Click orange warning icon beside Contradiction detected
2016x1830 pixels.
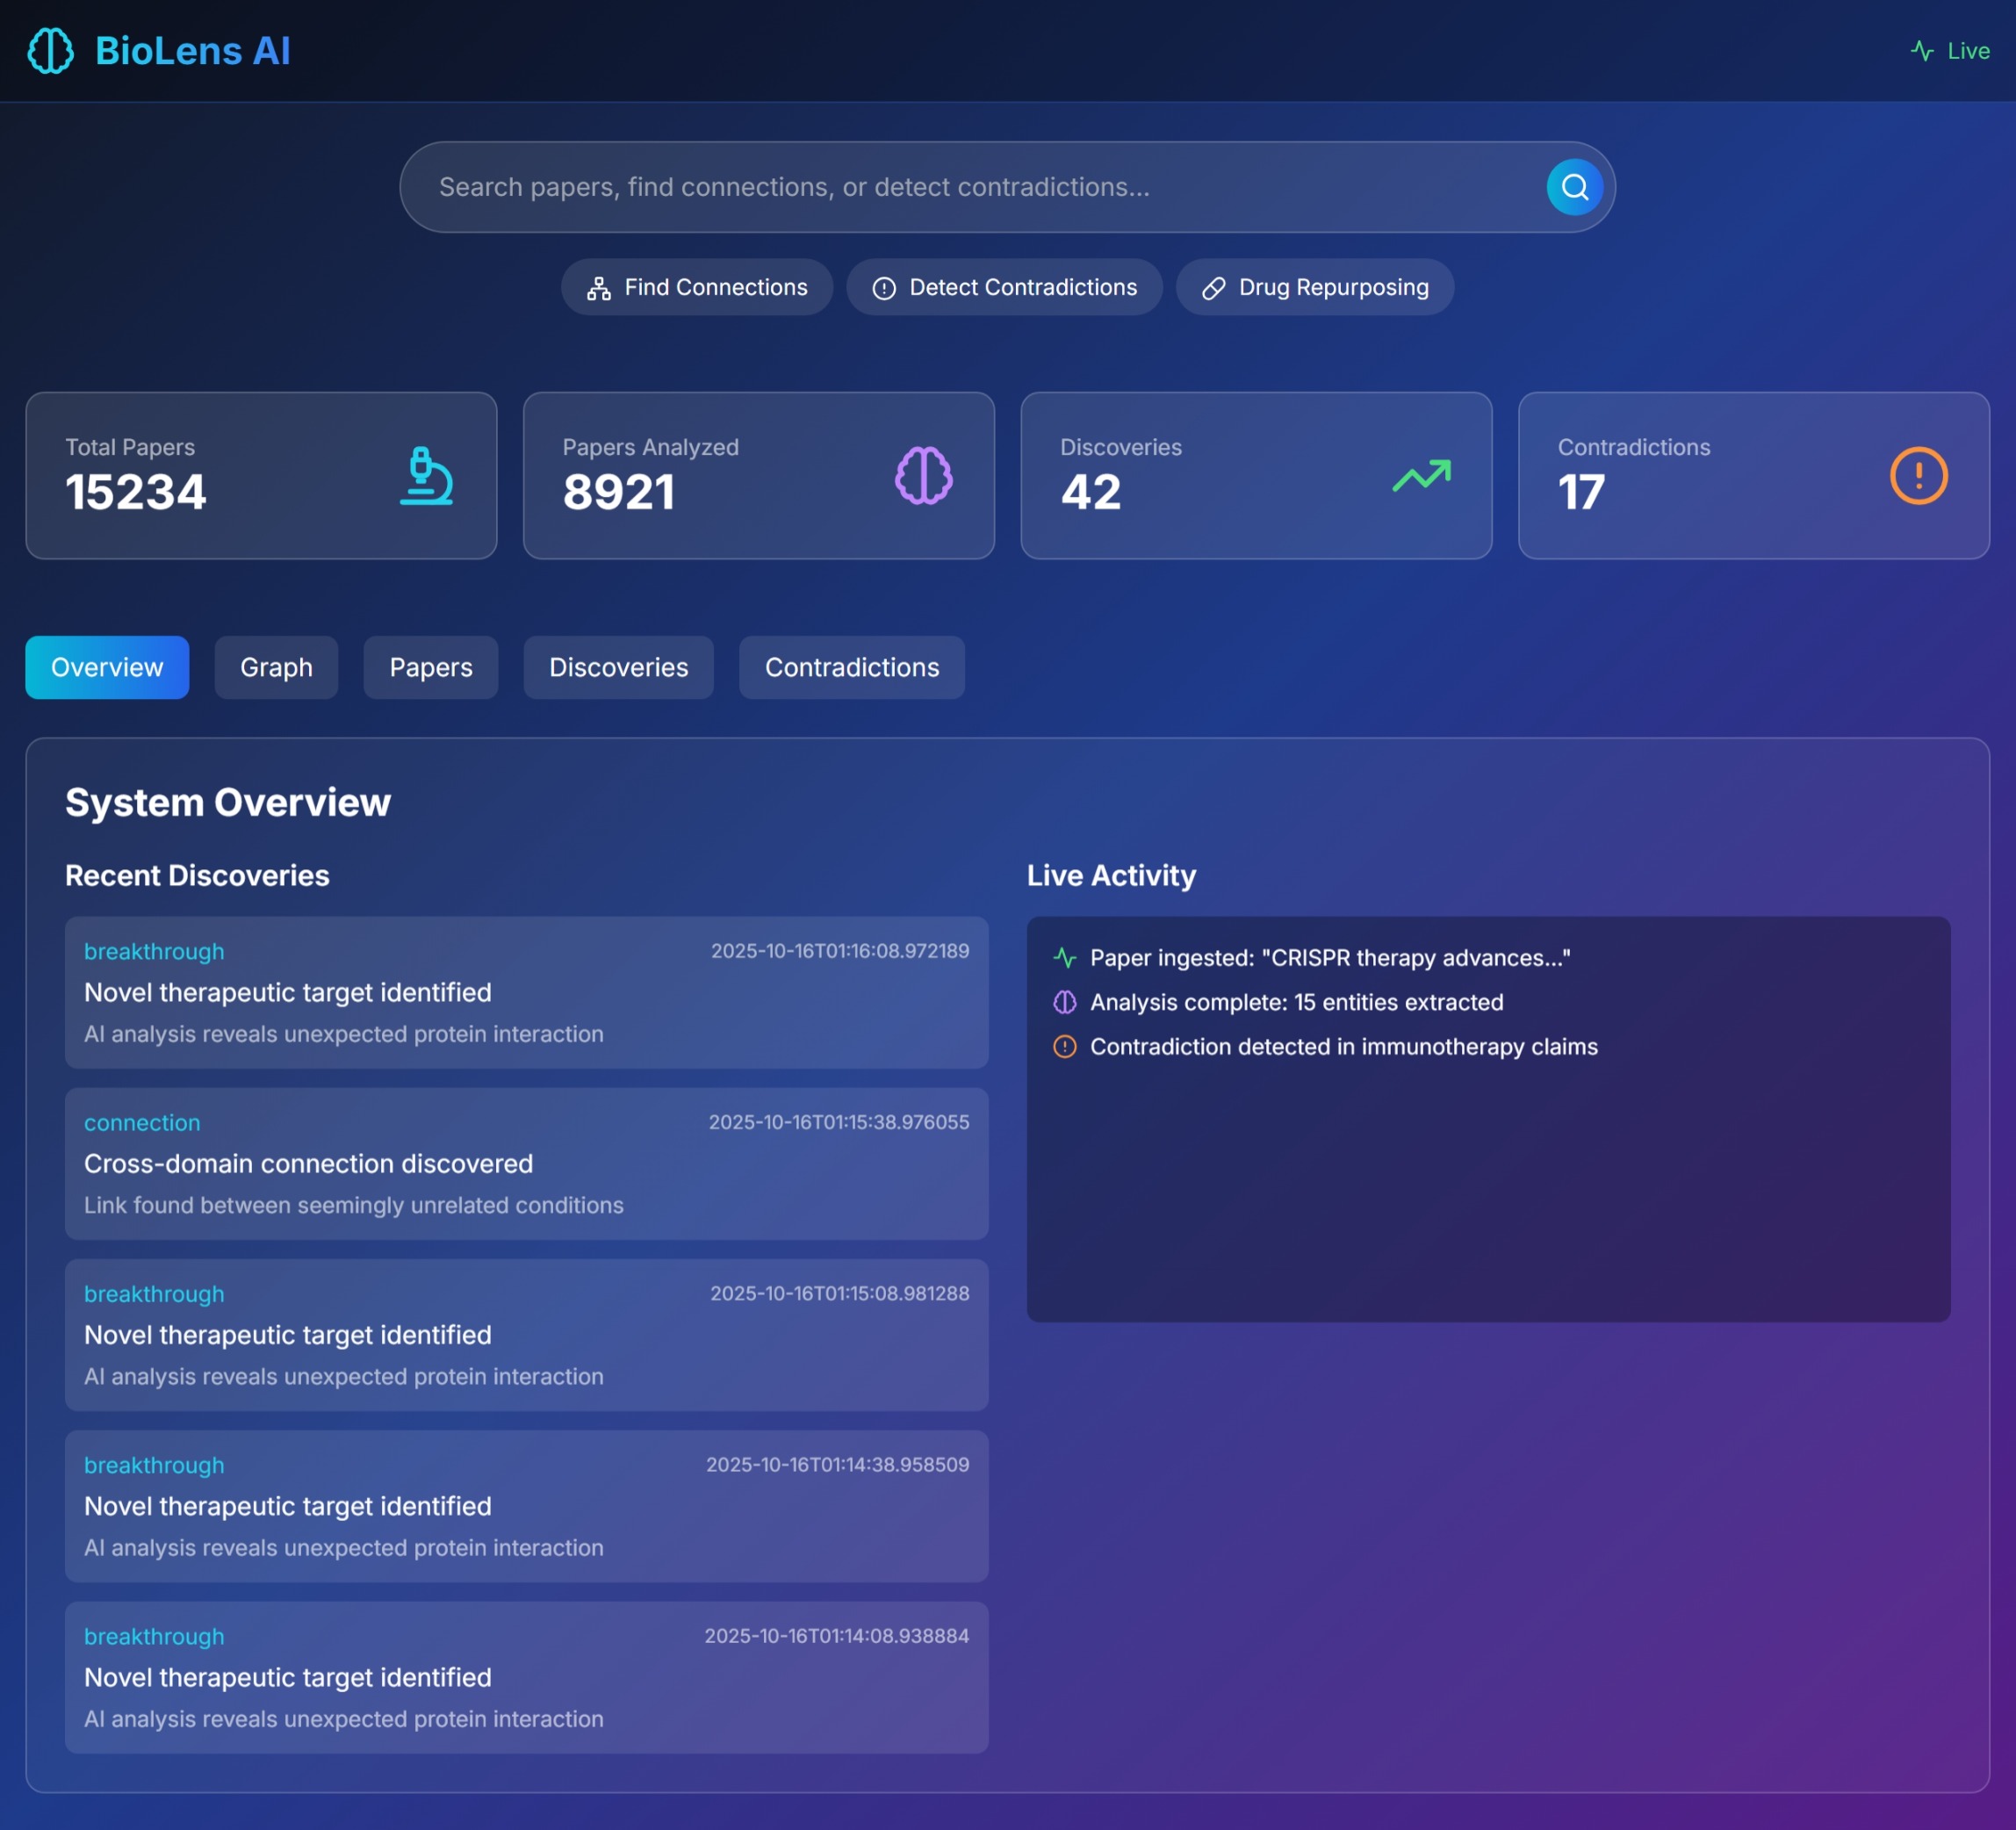[1065, 1047]
